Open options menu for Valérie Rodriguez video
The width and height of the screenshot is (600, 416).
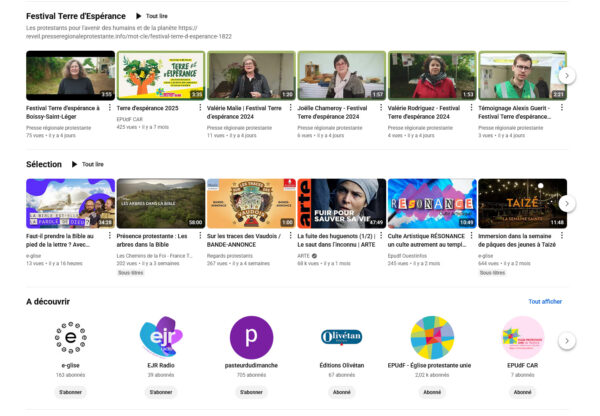[471, 108]
